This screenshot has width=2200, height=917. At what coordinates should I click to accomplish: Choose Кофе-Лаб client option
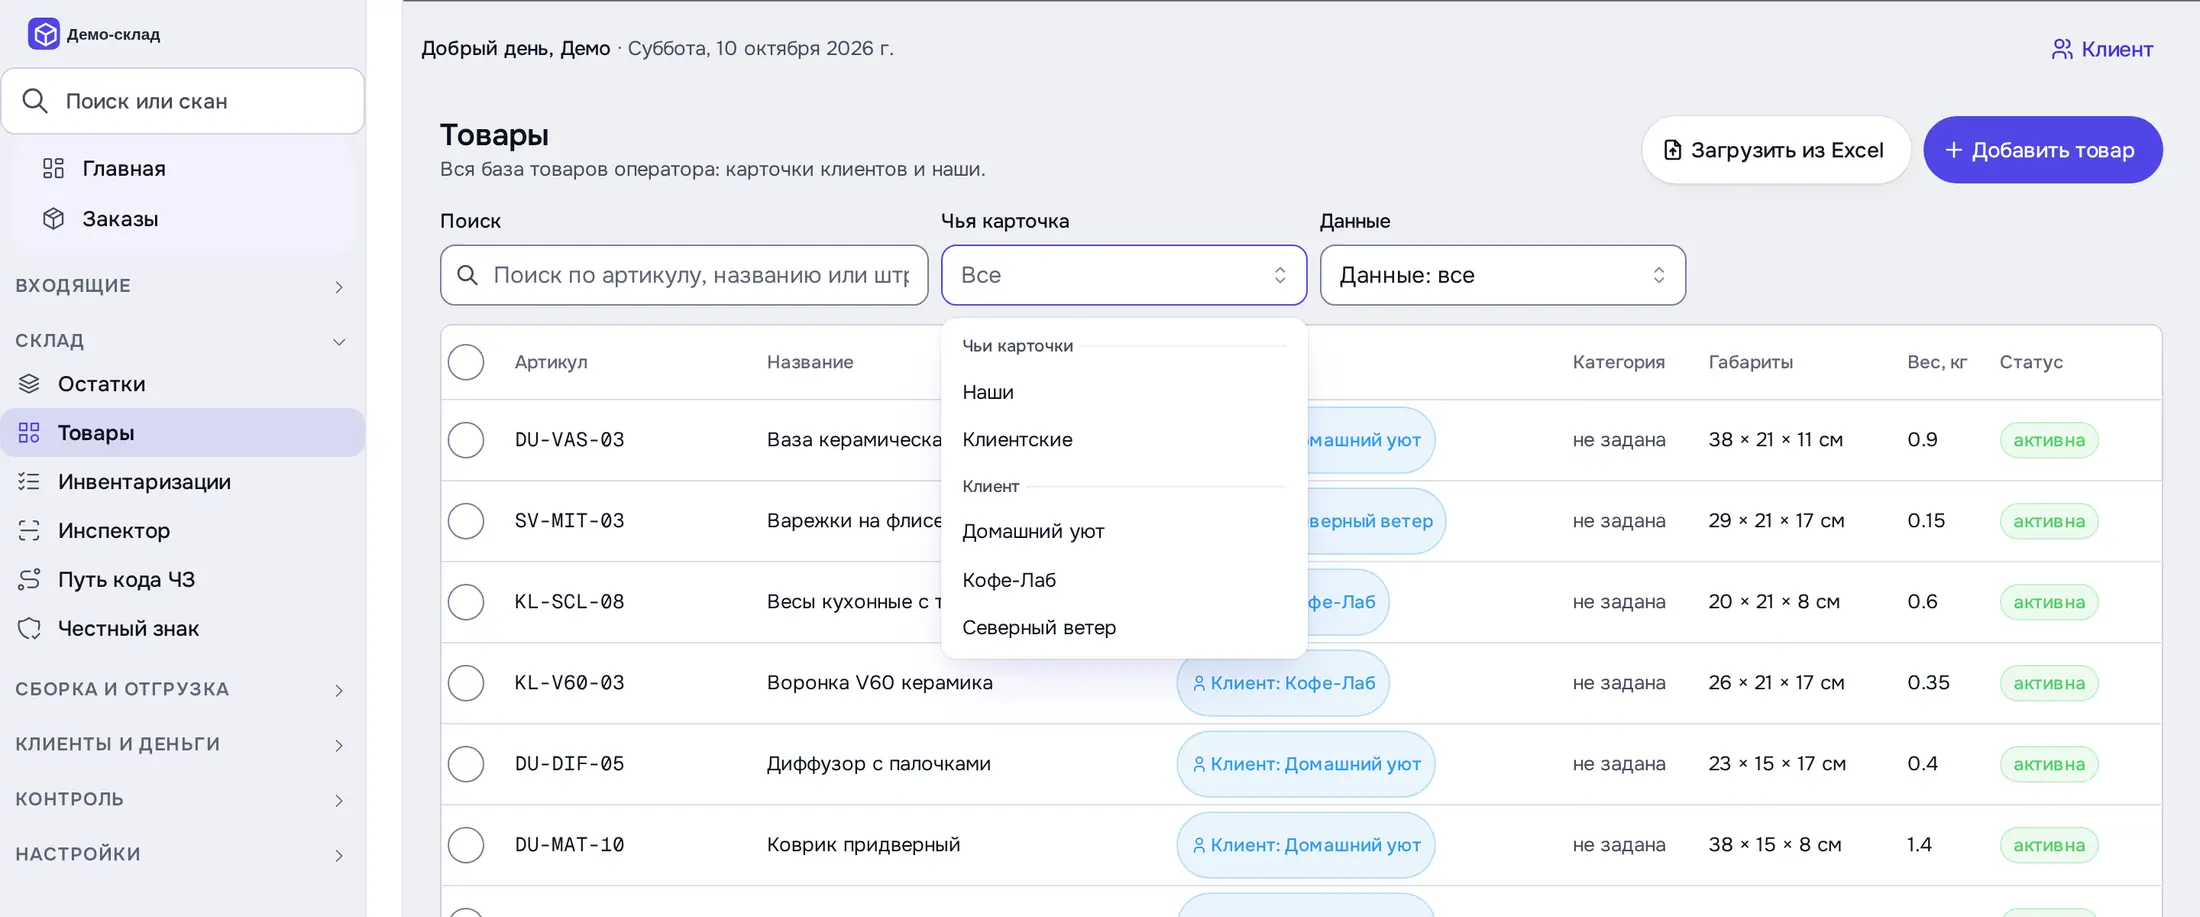(x=1123, y=580)
